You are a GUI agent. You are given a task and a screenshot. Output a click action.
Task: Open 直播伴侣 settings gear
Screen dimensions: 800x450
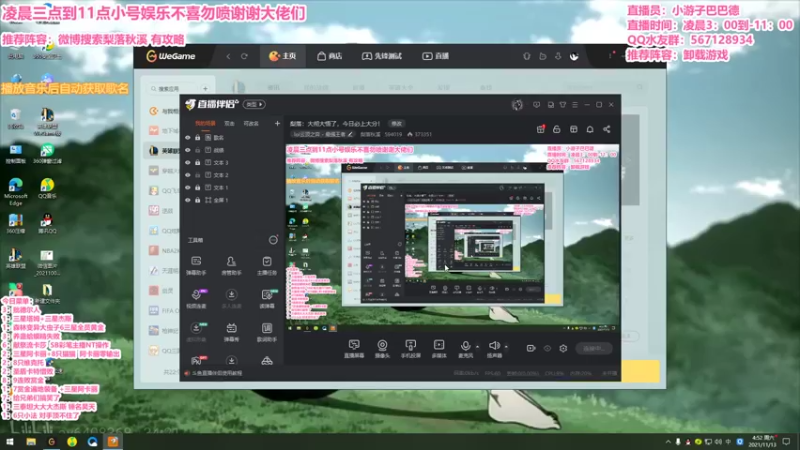click(x=563, y=348)
